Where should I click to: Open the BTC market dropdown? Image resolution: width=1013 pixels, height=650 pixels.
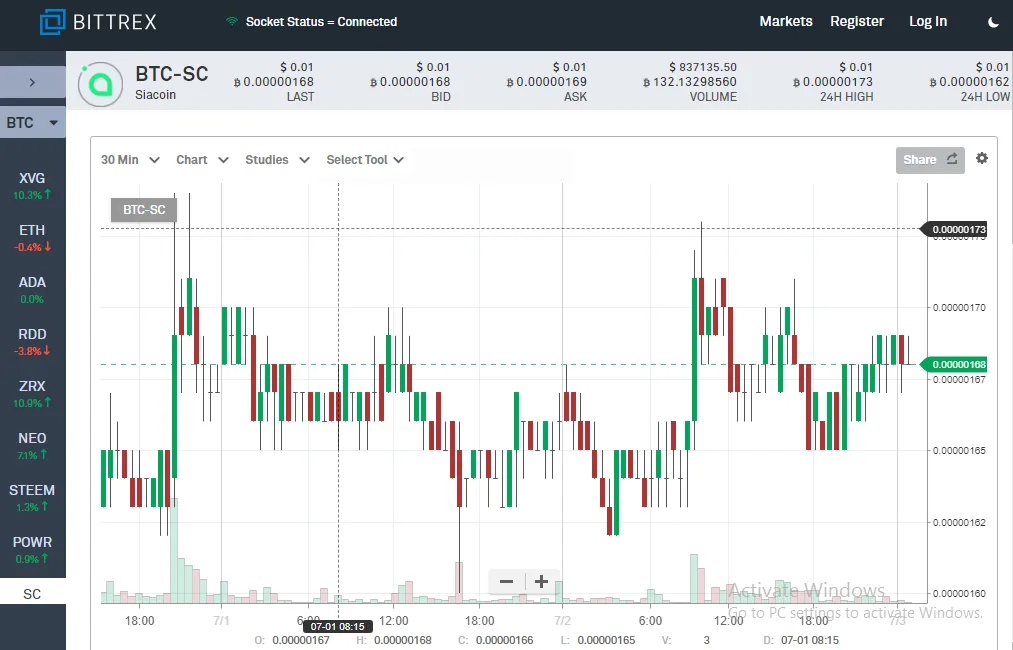click(32, 123)
